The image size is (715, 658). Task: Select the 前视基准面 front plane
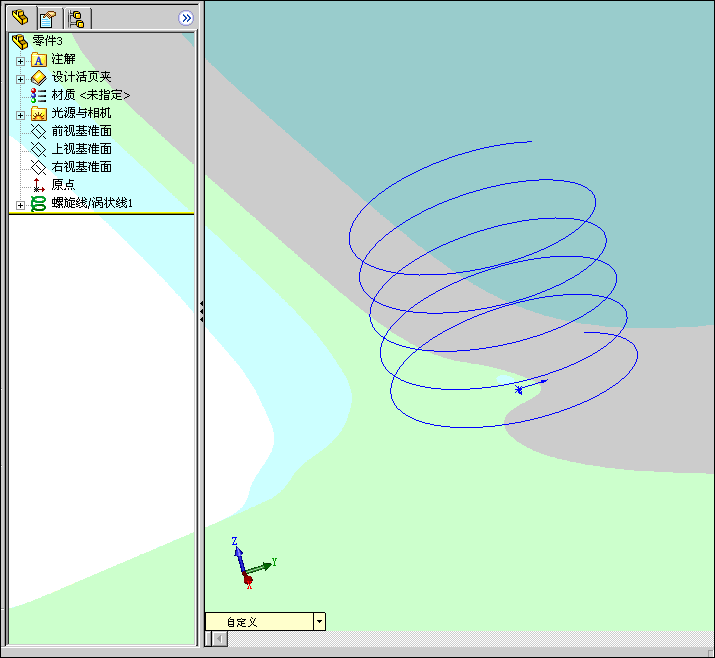[x=82, y=131]
